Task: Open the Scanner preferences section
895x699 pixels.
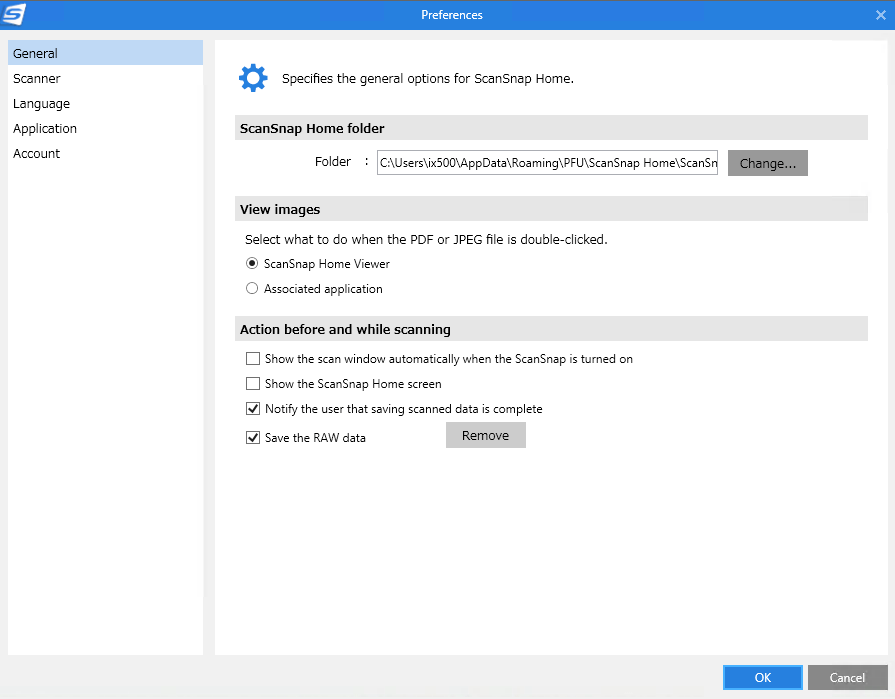Action: tap(37, 79)
